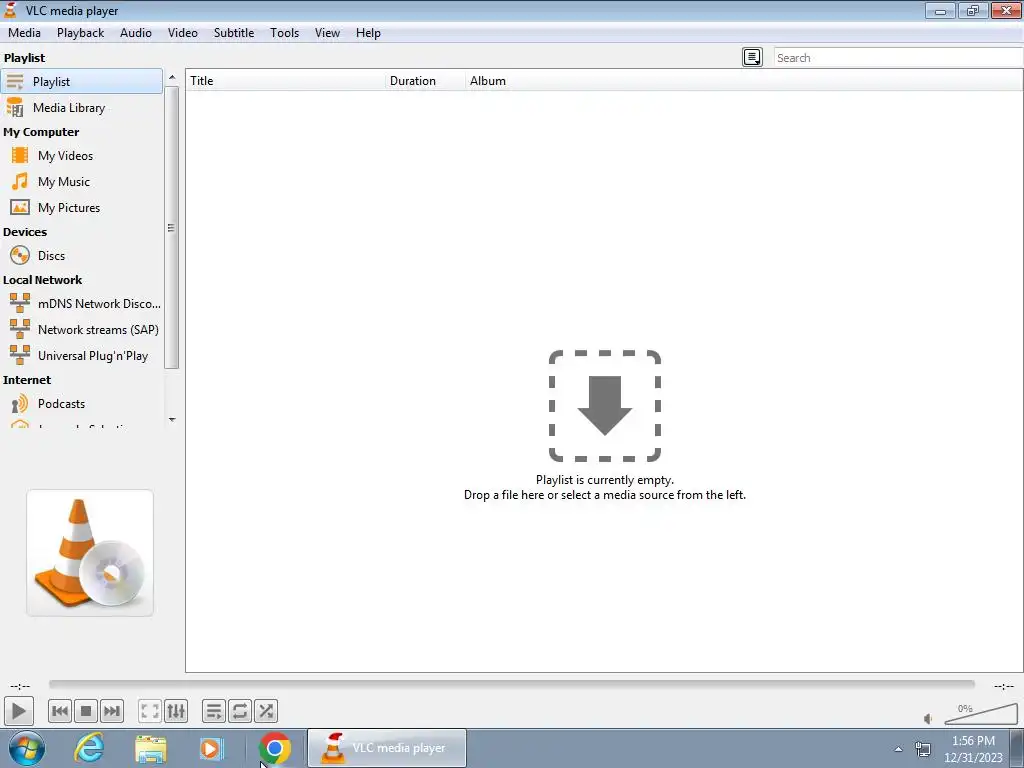Click the remaining time label
Image resolution: width=1024 pixels, height=768 pixels.
point(1004,686)
